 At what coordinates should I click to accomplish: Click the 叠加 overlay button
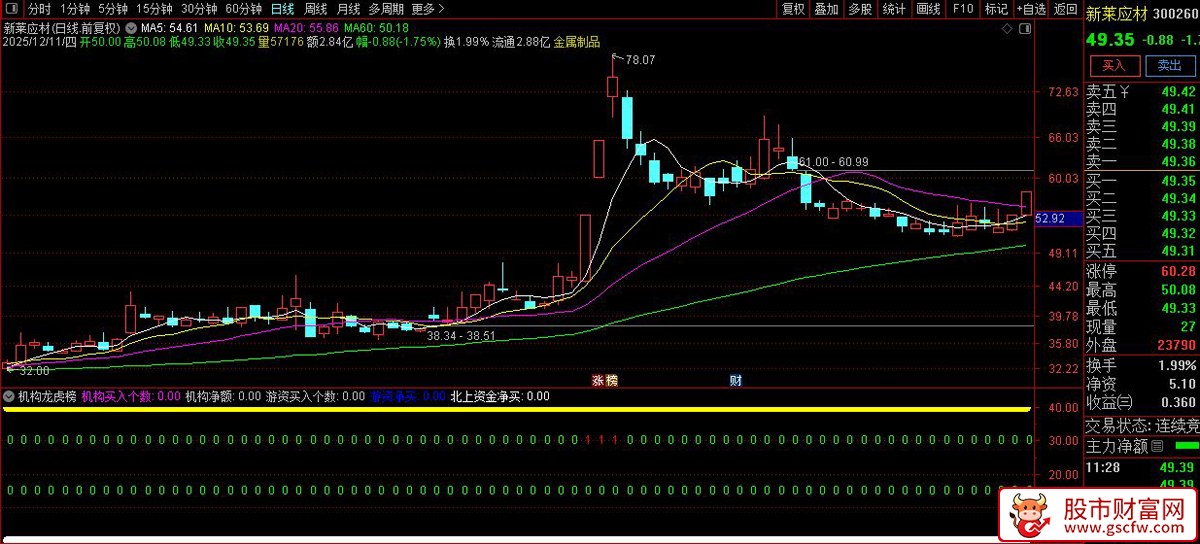[x=827, y=9]
